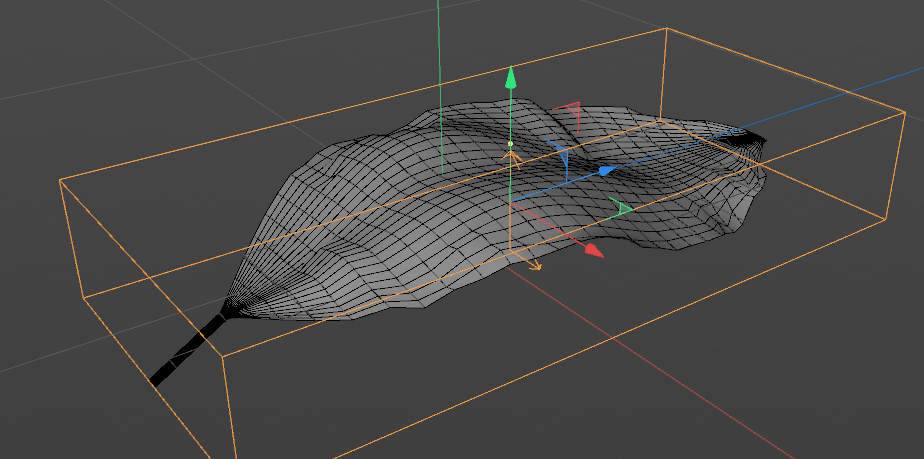Click the upper orange arrow handle
The width and height of the screenshot is (924, 459).
pyautogui.click(x=512, y=159)
